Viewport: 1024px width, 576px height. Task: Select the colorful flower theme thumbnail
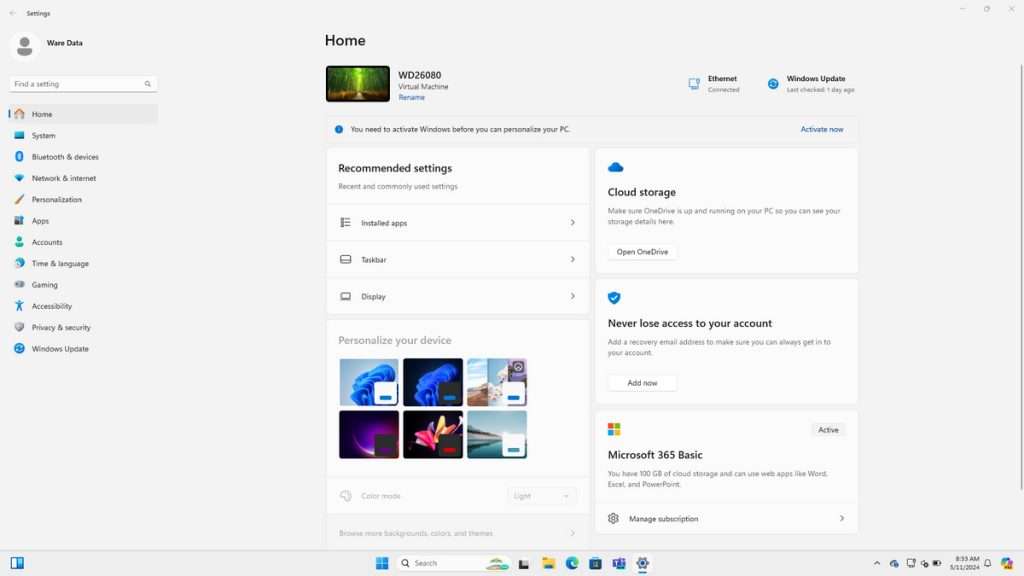tap(432, 434)
